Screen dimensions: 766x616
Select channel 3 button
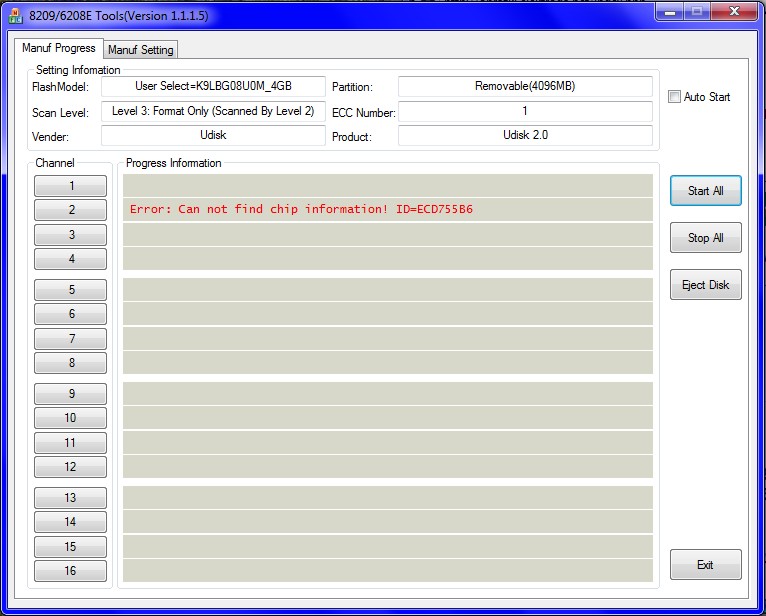[x=70, y=234]
